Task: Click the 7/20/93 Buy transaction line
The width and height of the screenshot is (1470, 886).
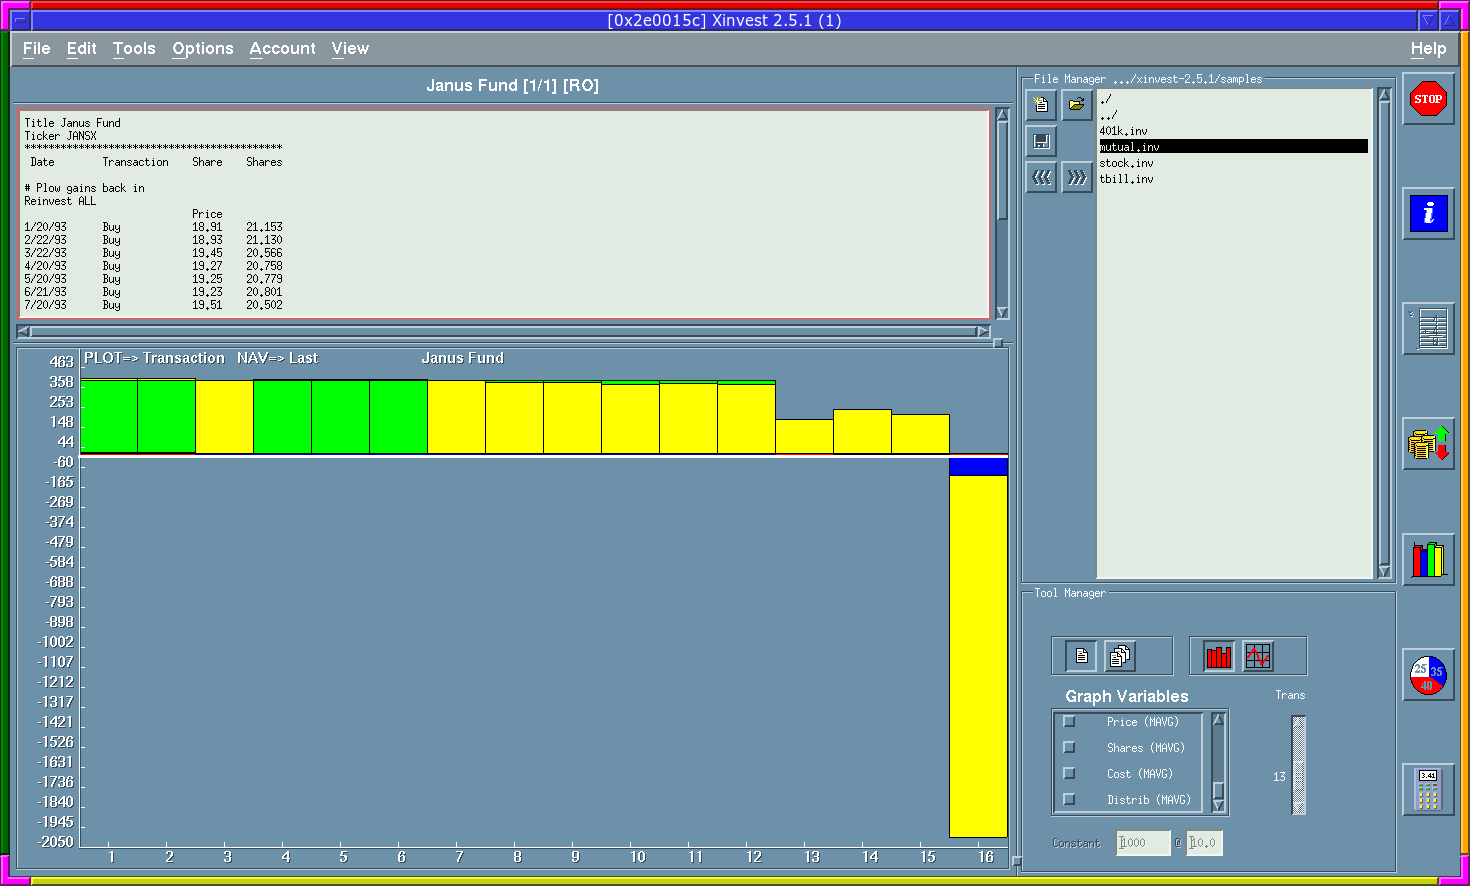Action: point(153,305)
